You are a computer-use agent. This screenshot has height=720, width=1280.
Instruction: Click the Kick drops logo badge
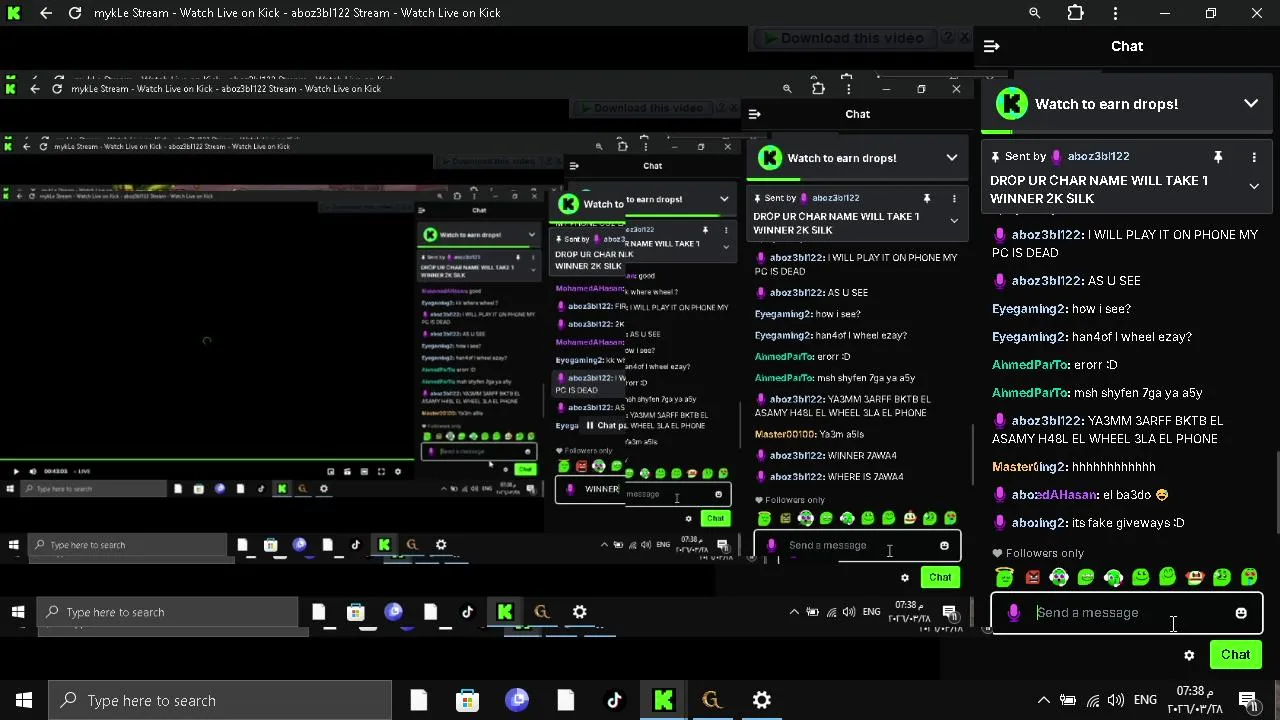[x=1012, y=104]
